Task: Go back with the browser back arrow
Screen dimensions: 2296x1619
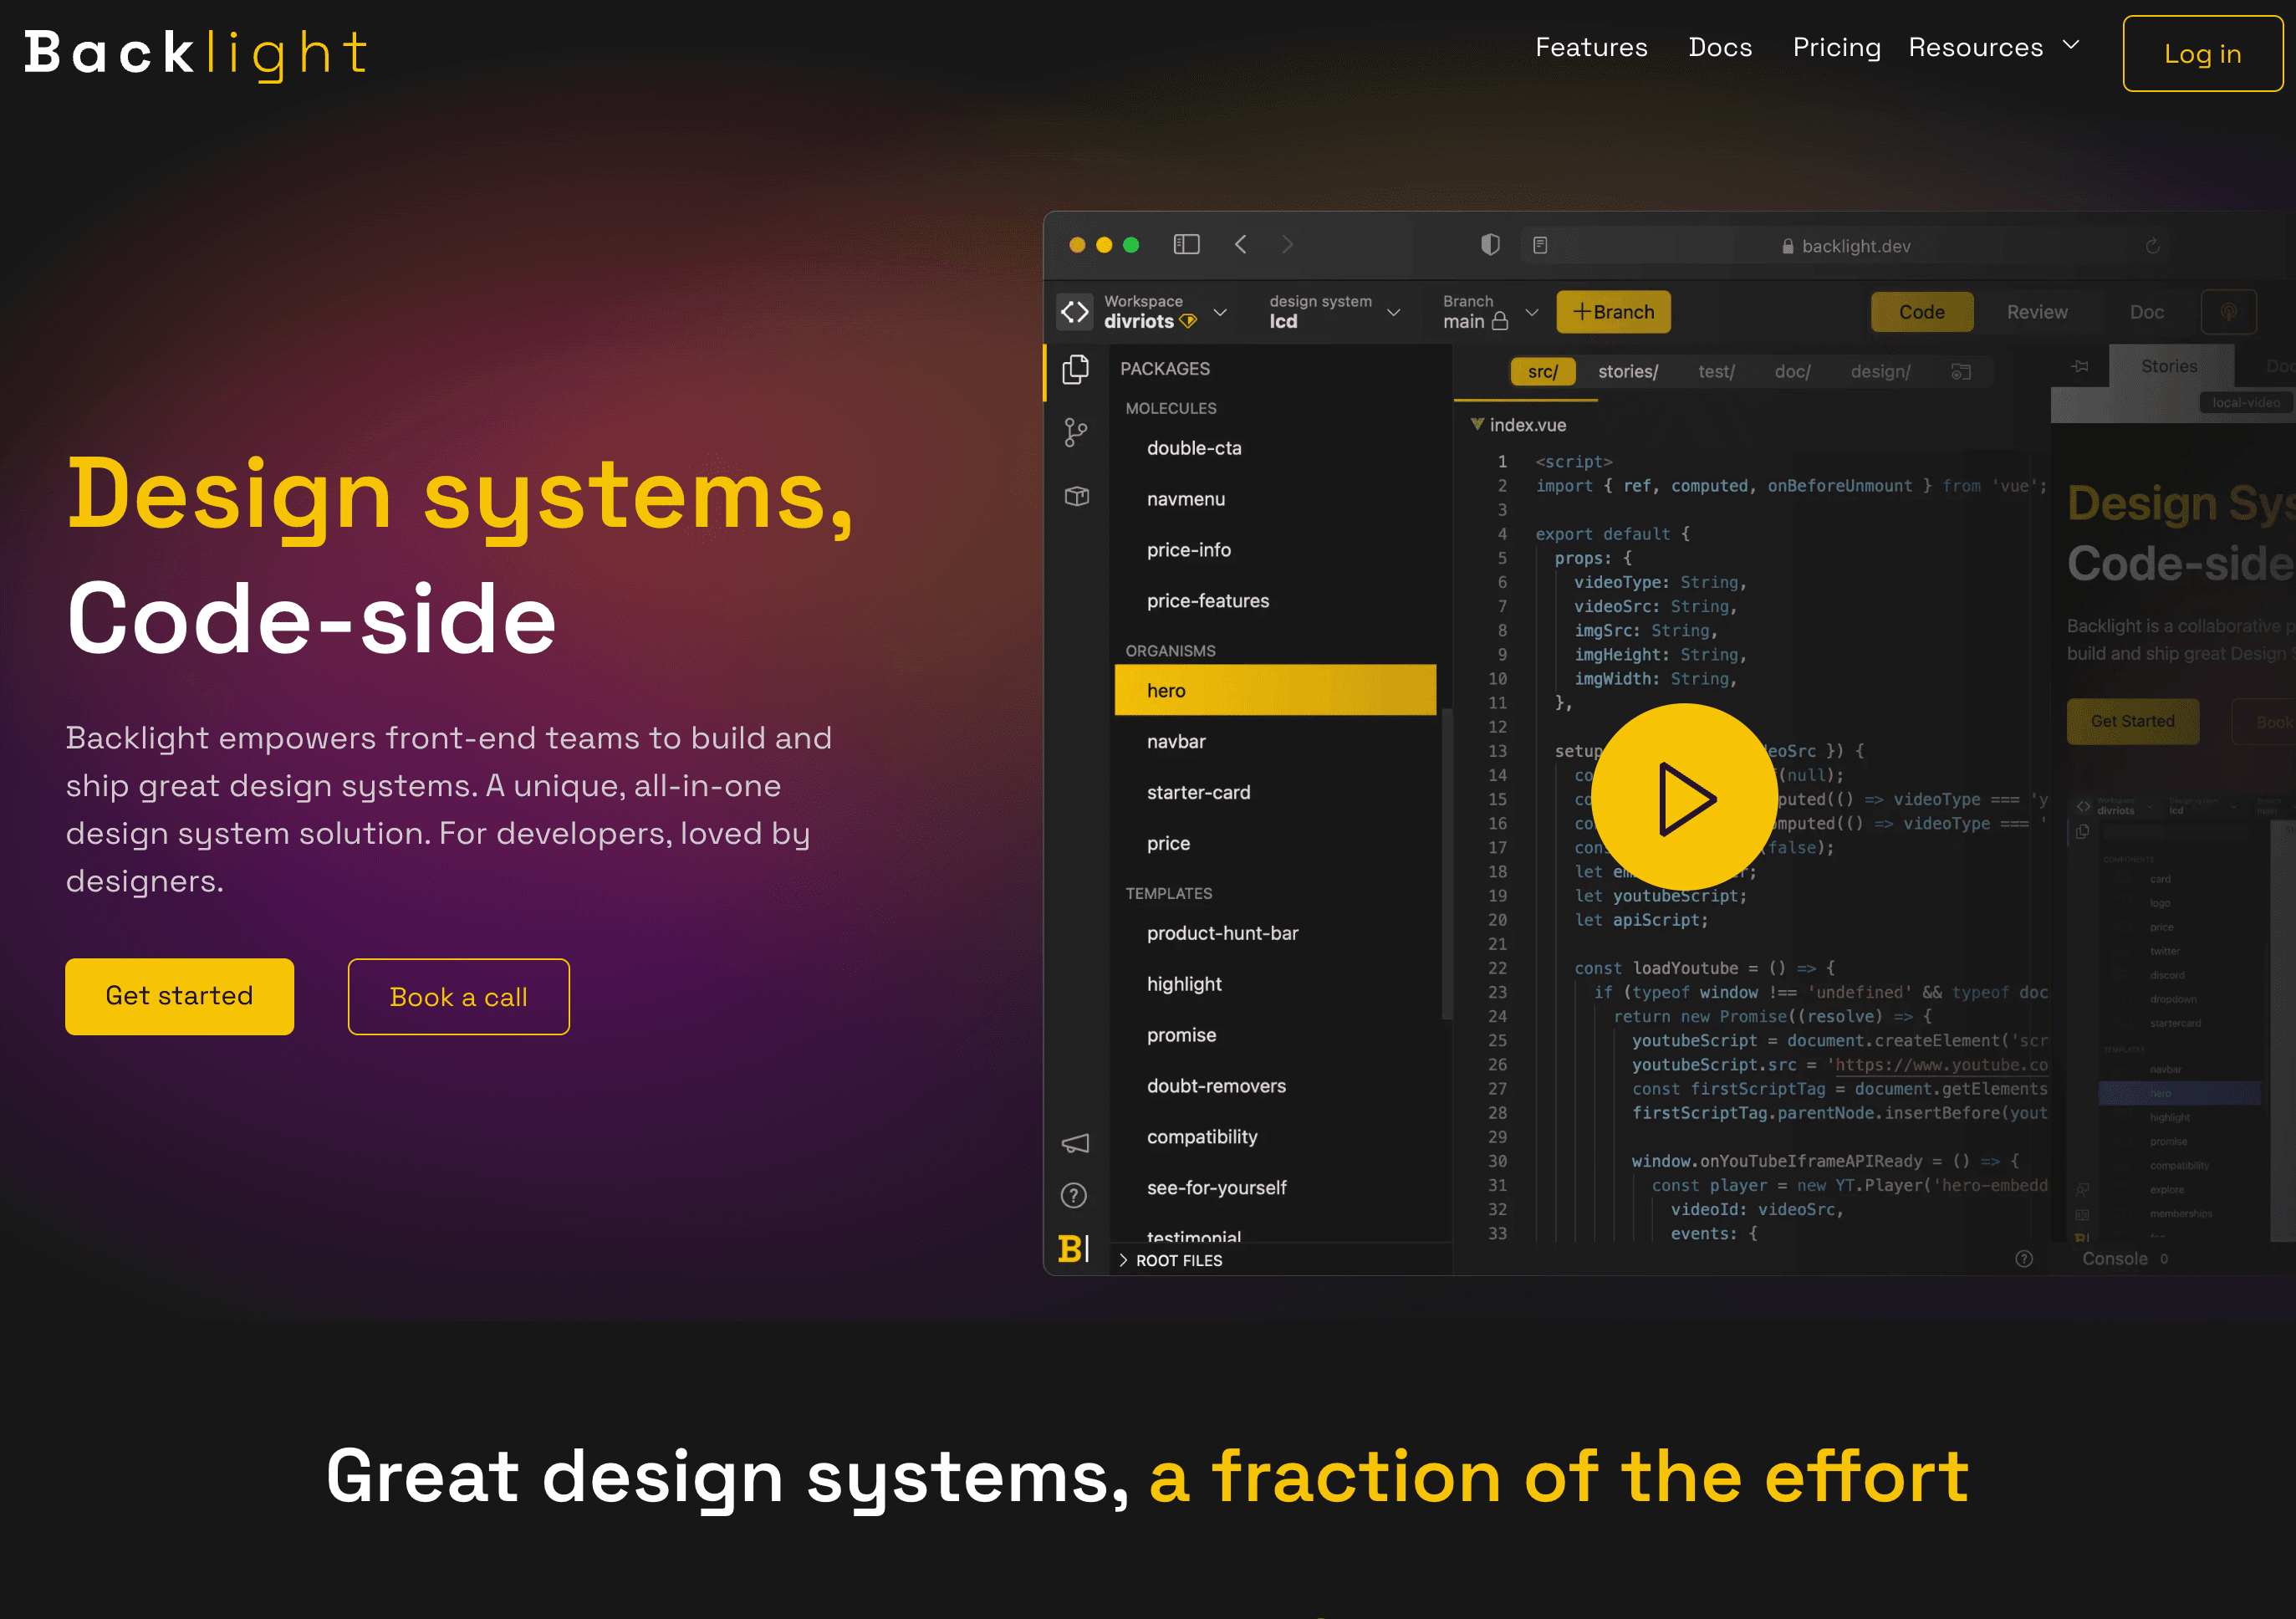Action: click(1241, 244)
